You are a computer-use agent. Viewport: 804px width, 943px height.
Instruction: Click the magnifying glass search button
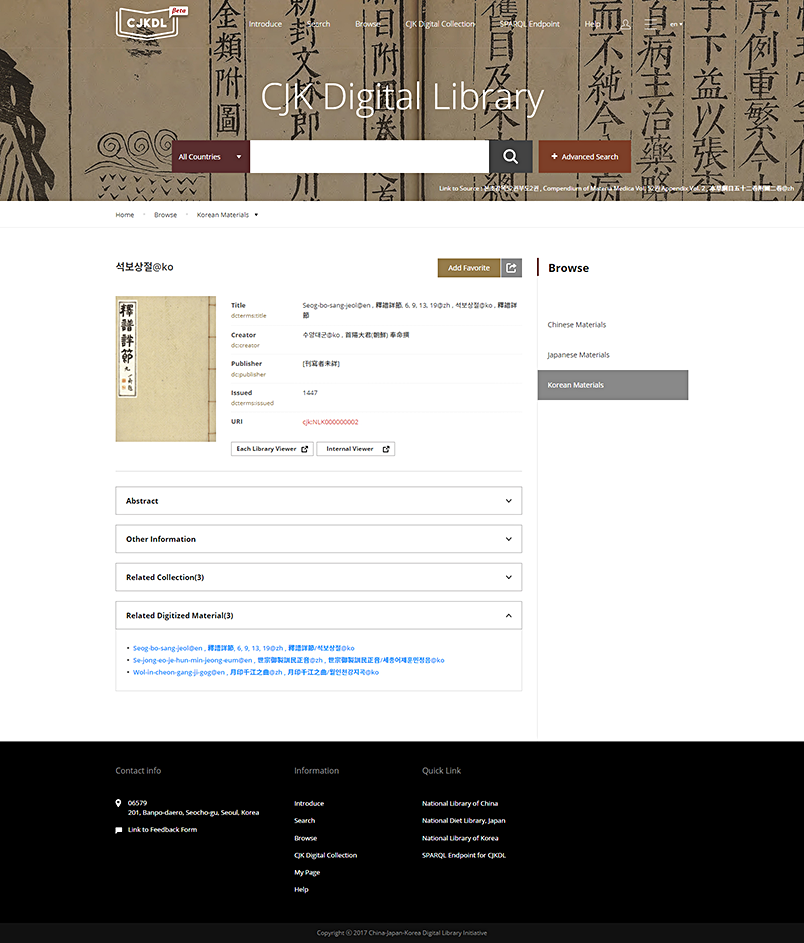point(511,156)
